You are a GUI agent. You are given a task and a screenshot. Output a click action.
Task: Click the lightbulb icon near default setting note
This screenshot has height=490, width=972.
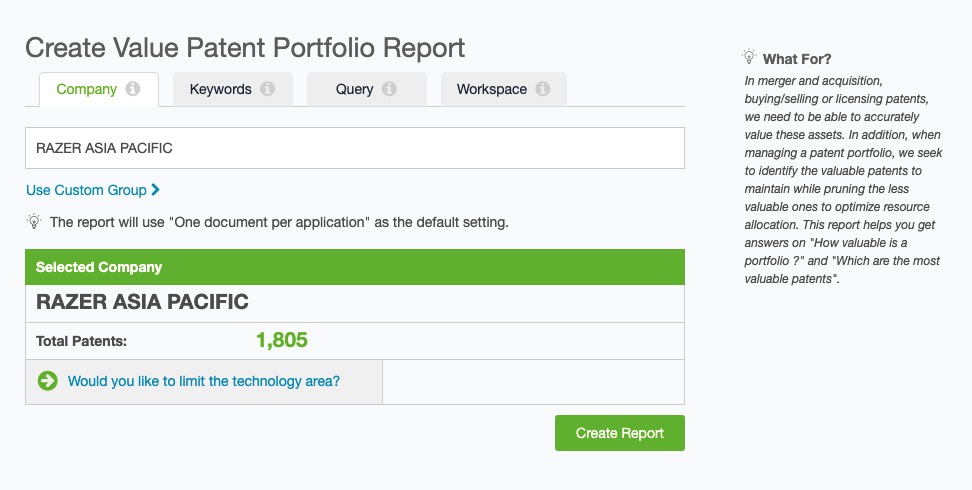coord(35,222)
